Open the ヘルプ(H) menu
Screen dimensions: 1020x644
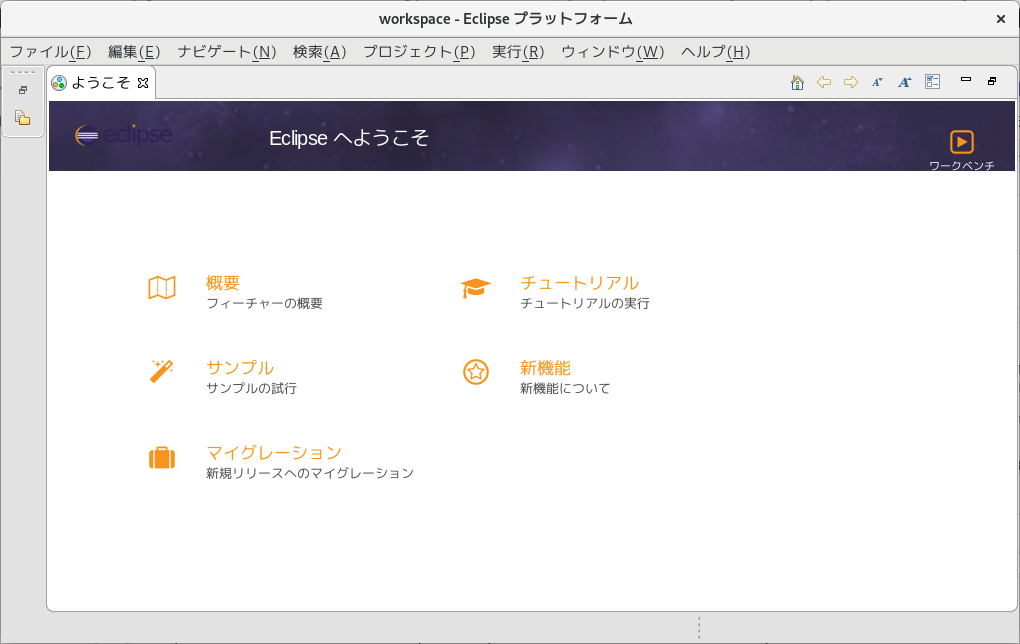click(716, 52)
